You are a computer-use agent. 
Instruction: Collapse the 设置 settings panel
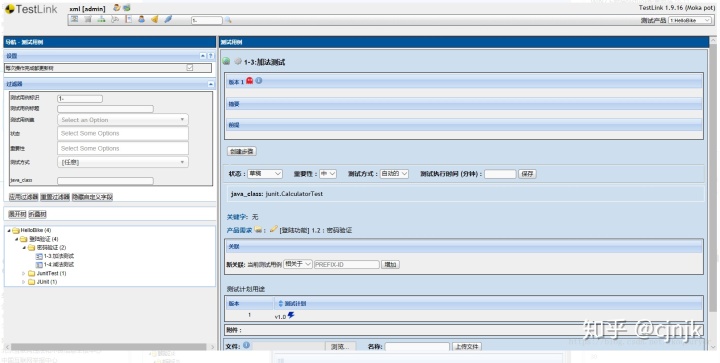click(x=203, y=56)
